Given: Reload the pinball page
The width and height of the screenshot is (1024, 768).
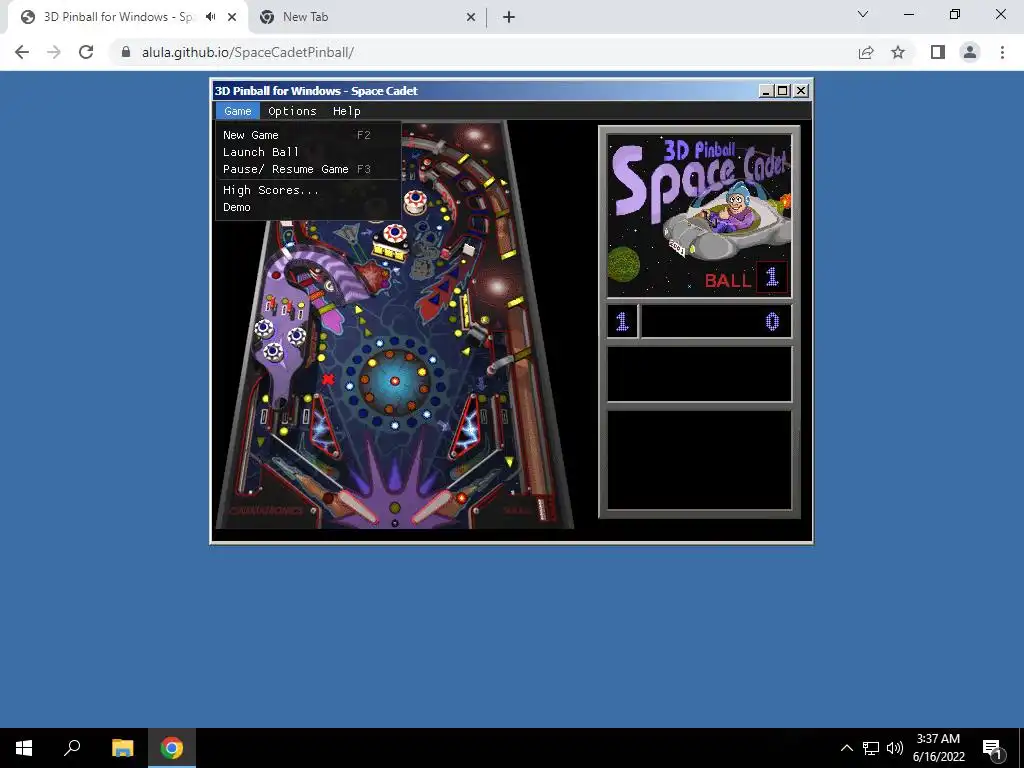Looking at the screenshot, I should point(86,52).
